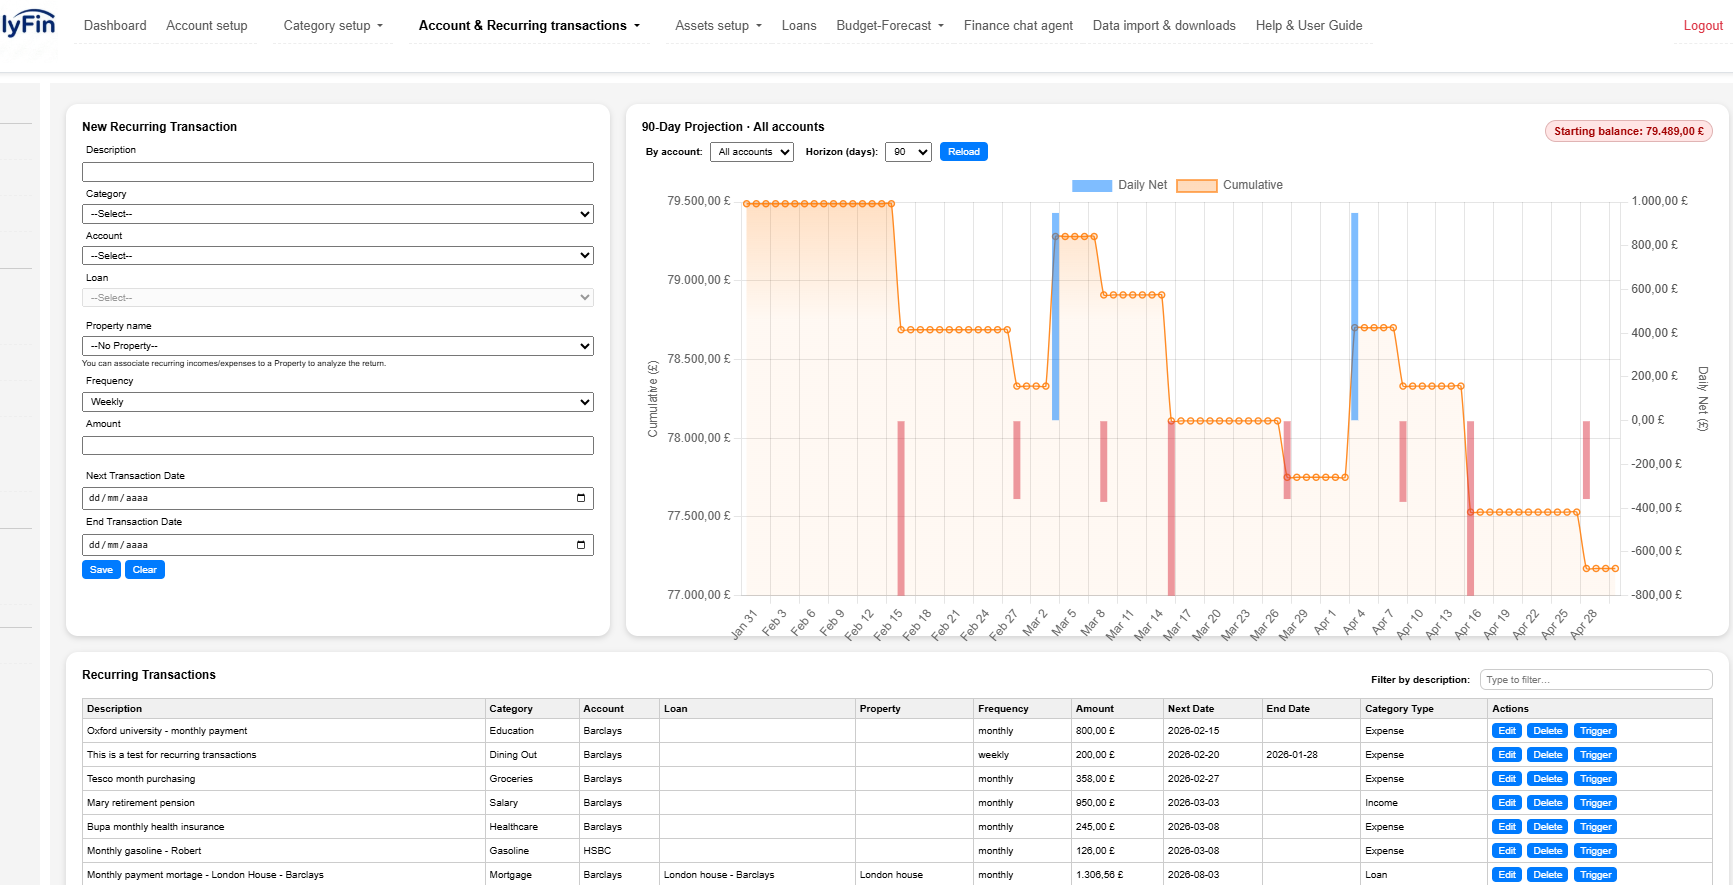Click the End Transaction Date field
Viewport: 1733px width, 885px height.
(338, 545)
